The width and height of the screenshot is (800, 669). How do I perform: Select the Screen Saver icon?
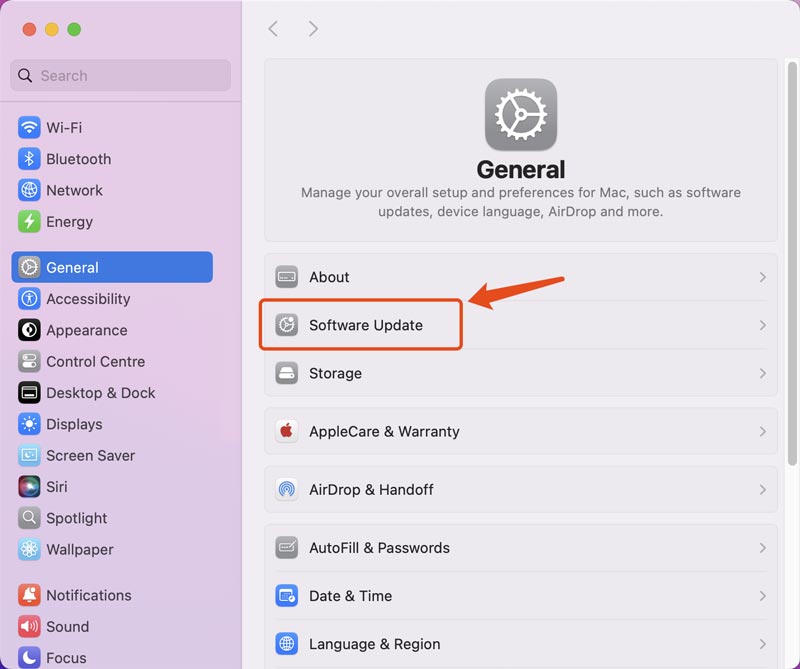[29, 455]
